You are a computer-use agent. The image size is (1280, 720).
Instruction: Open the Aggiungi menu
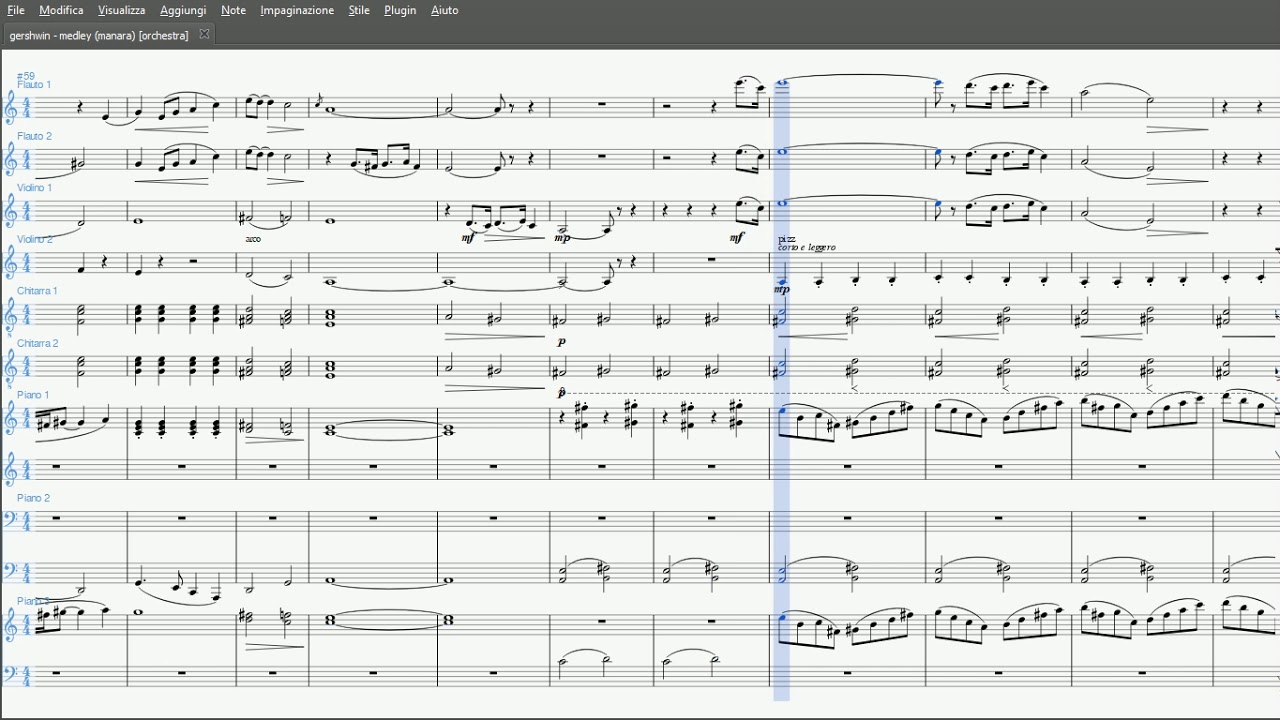click(183, 10)
